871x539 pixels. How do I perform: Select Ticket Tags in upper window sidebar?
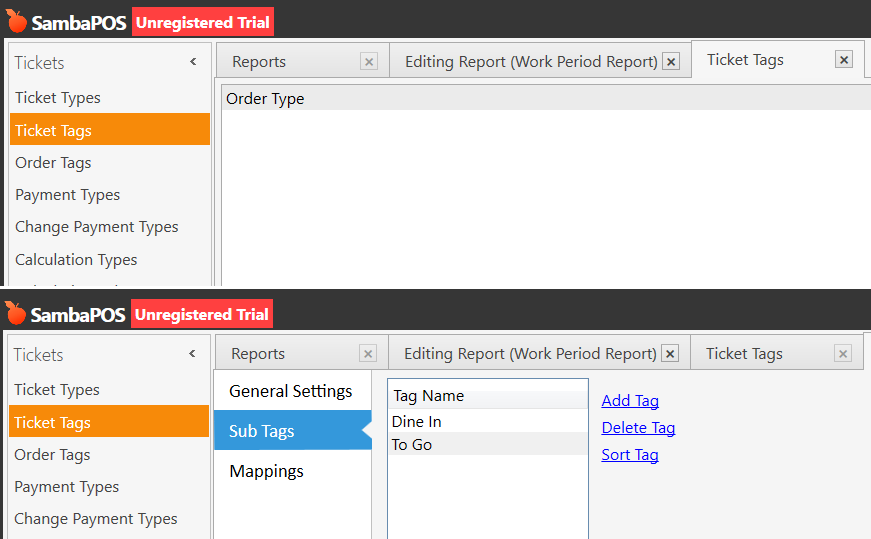click(110, 129)
